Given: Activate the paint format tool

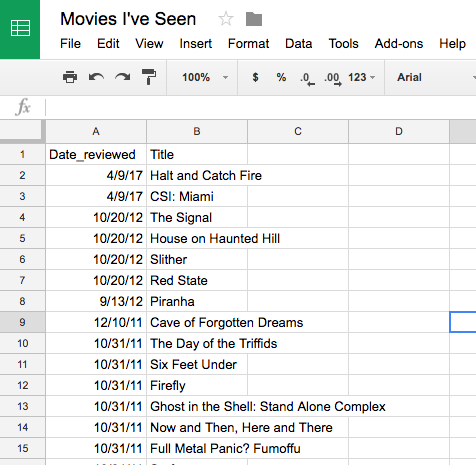Looking at the screenshot, I should pyautogui.click(x=149, y=77).
